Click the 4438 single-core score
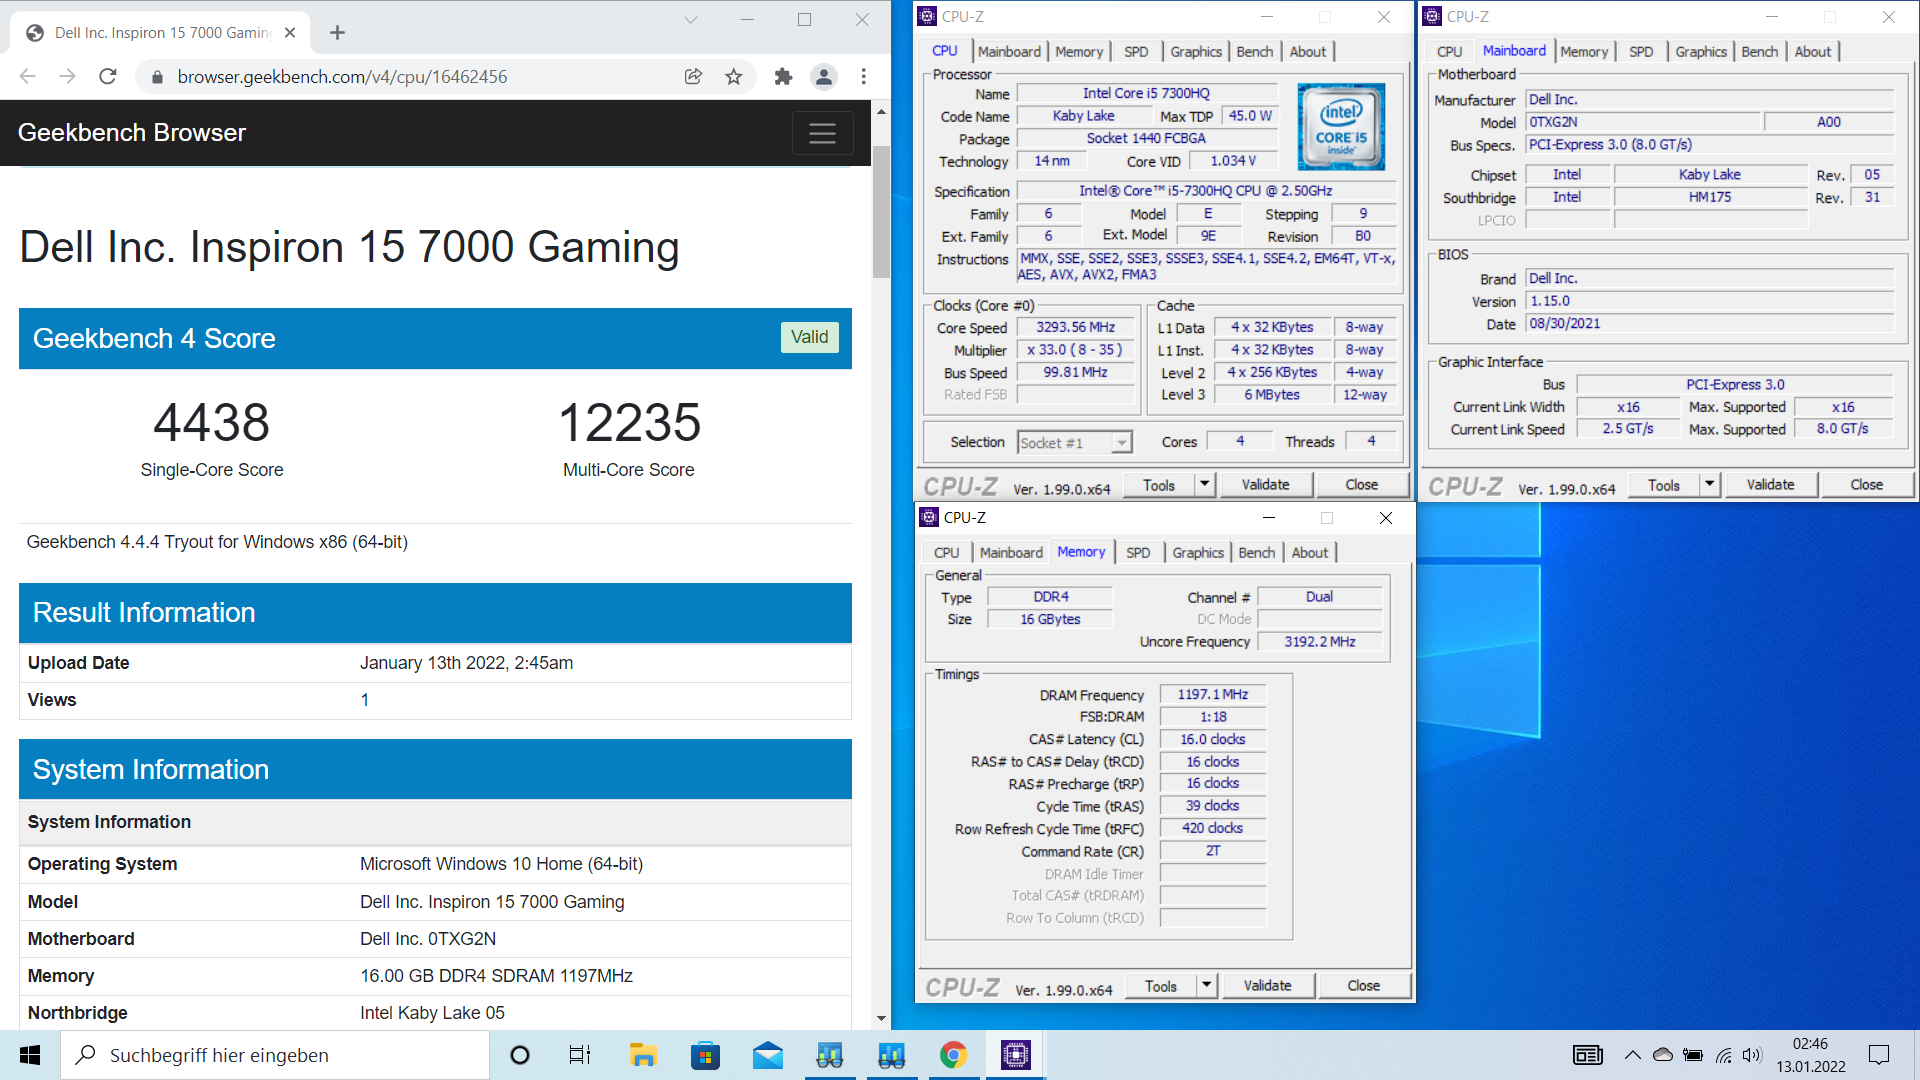The image size is (1920, 1080). pyautogui.click(x=211, y=422)
